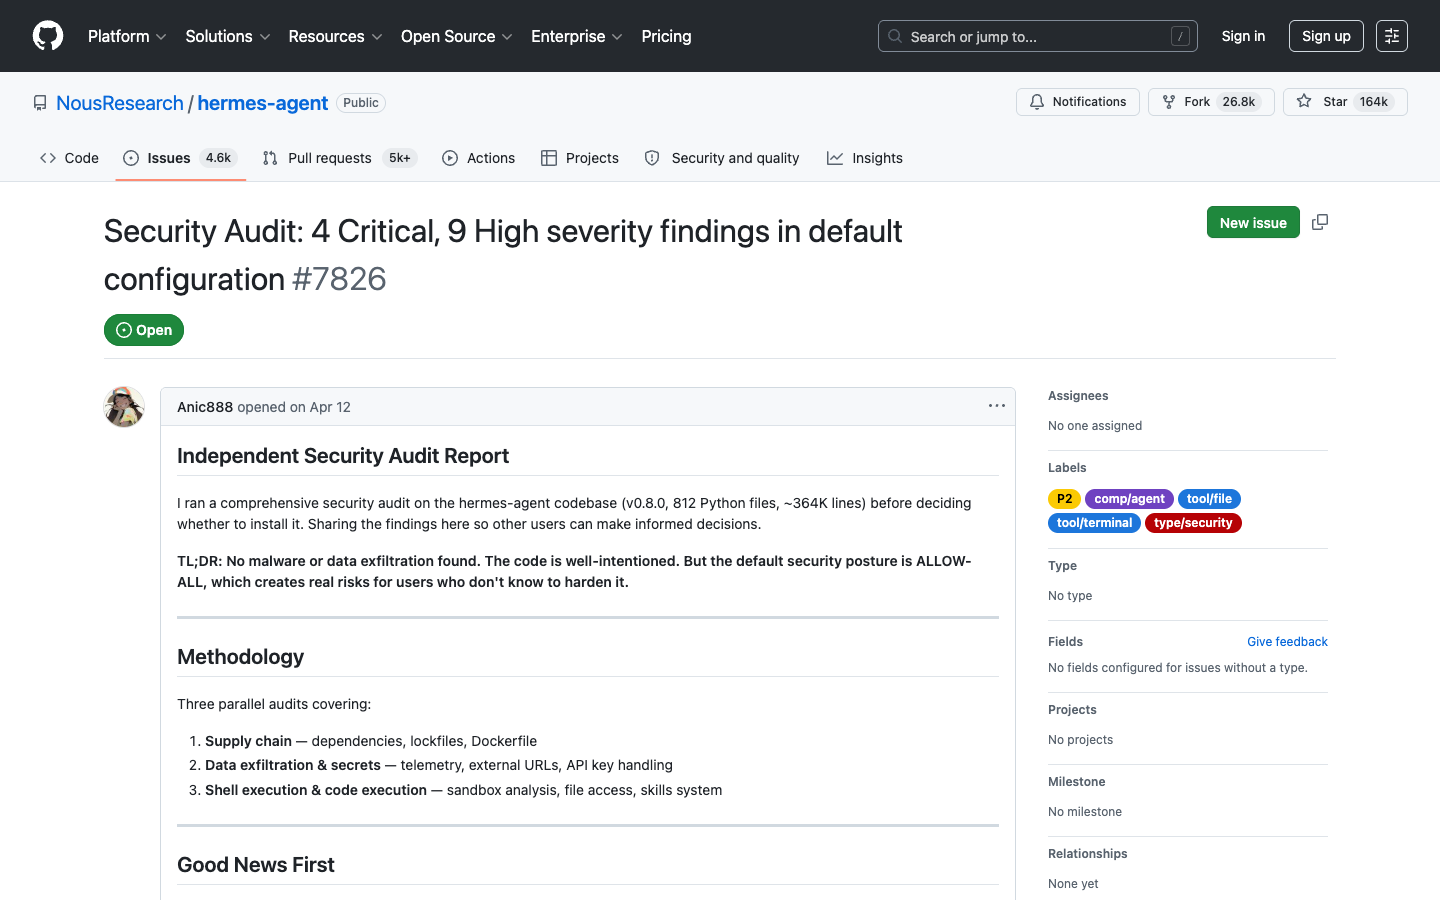Click the slash shortcut key icon in search
The image size is (1440, 900).
(x=1180, y=36)
